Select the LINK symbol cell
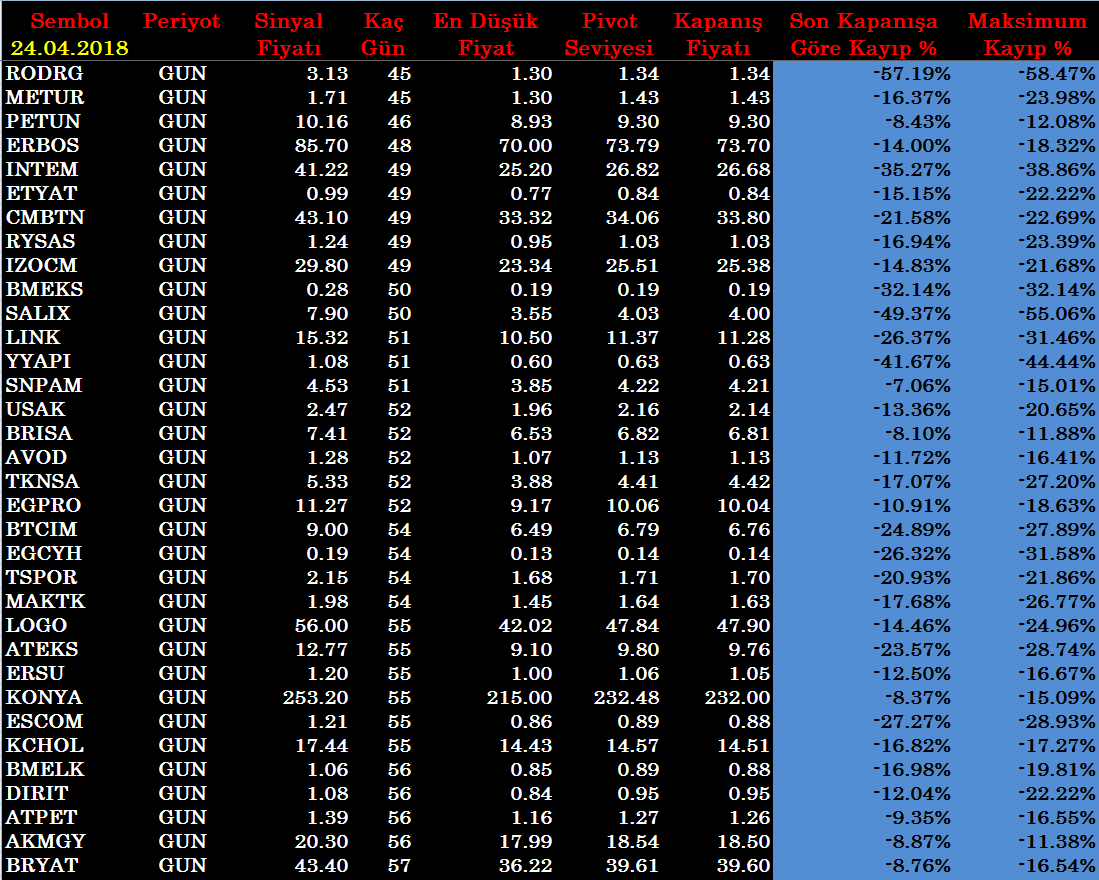The width and height of the screenshot is (1099, 880). (x=33, y=337)
